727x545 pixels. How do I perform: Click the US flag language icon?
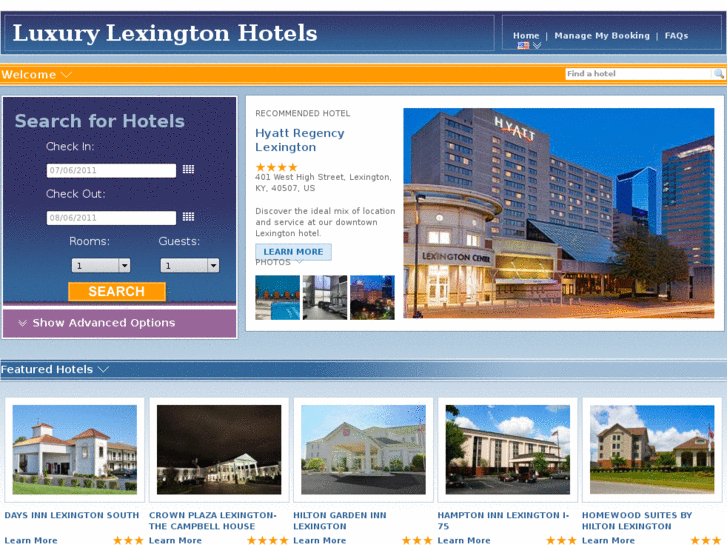pos(523,45)
